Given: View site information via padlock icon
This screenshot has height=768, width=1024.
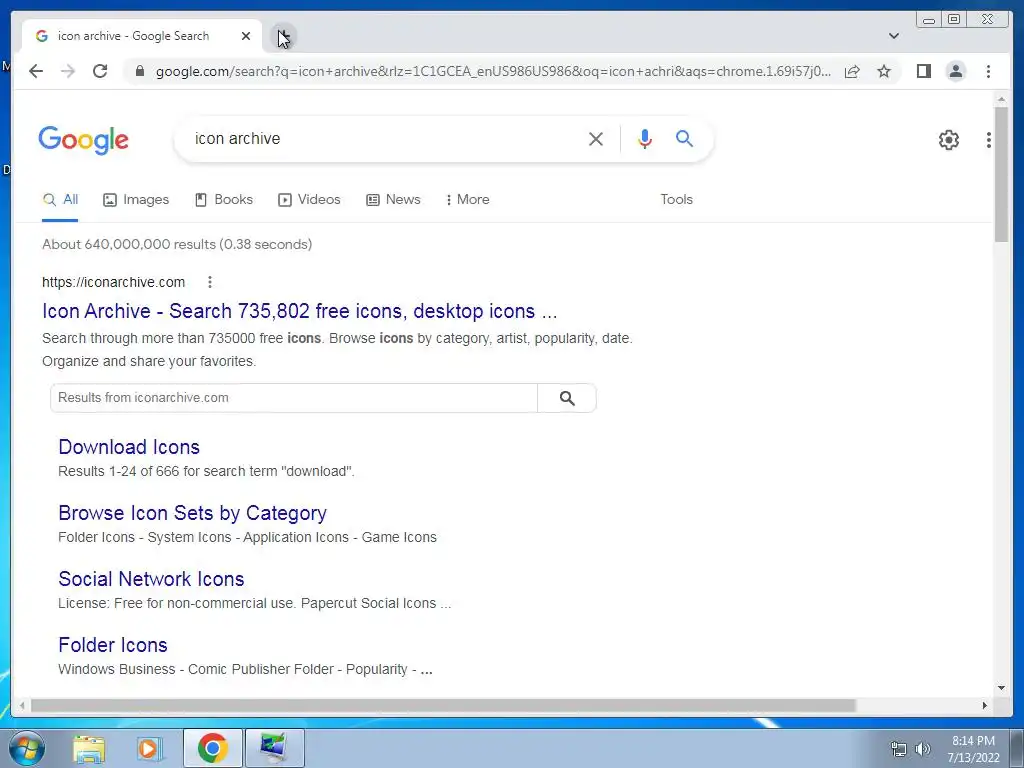Looking at the screenshot, I should (x=139, y=71).
